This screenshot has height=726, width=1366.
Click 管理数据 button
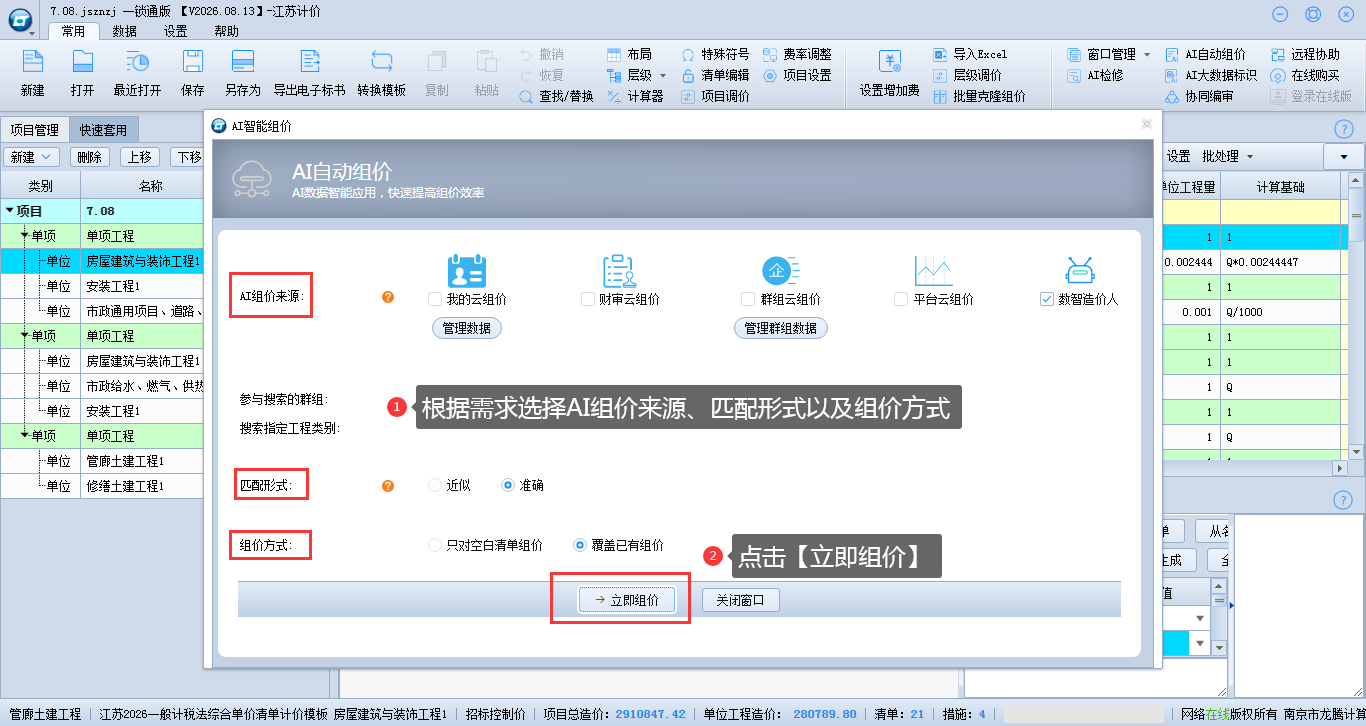pyautogui.click(x=467, y=328)
